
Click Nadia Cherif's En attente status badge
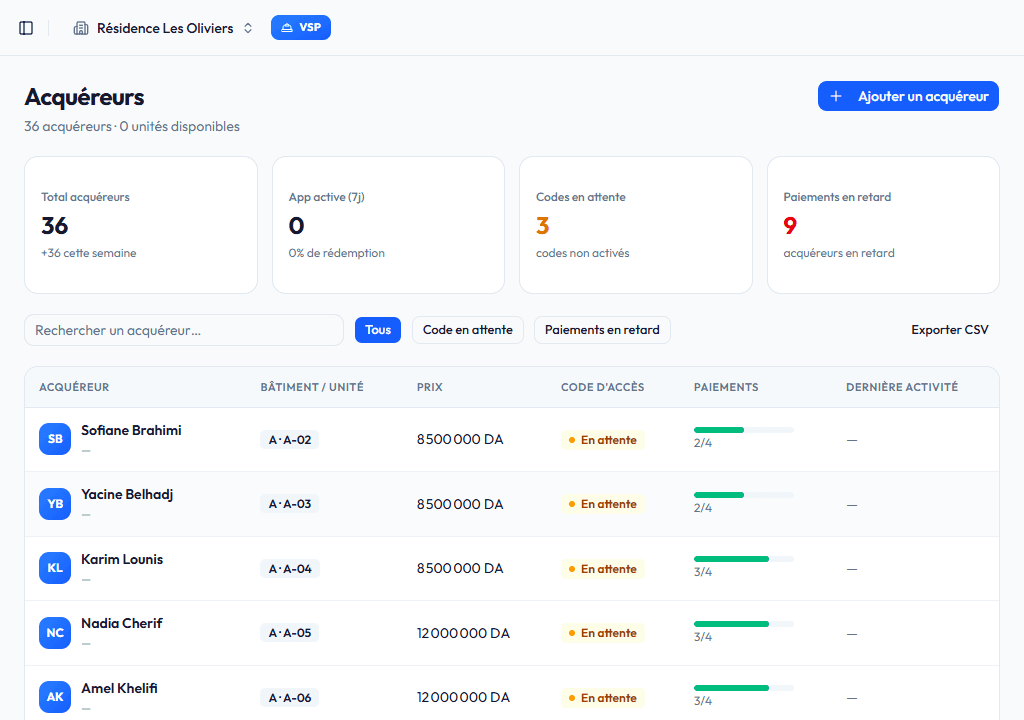tap(603, 633)
